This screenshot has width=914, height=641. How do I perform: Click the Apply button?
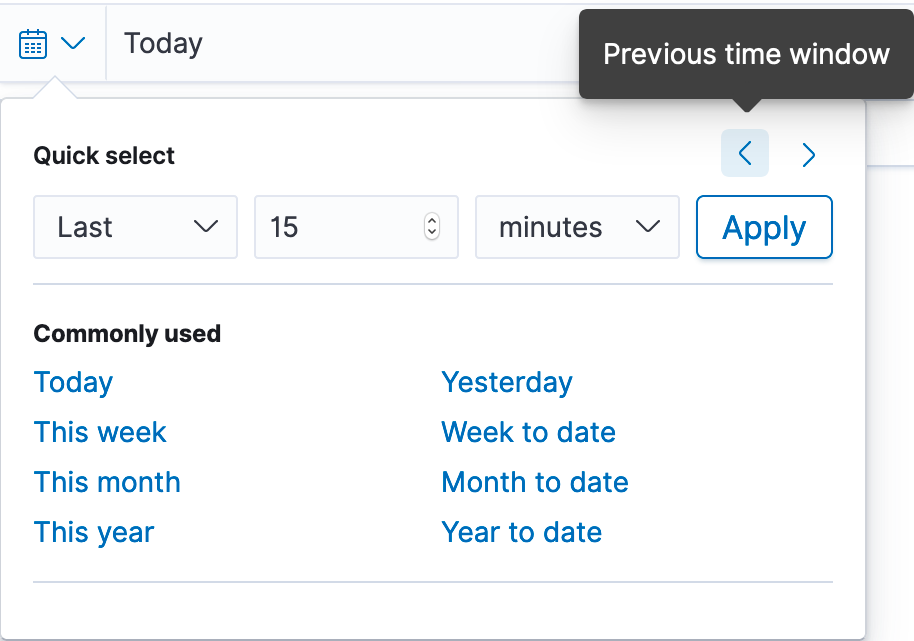pos(764,227)
